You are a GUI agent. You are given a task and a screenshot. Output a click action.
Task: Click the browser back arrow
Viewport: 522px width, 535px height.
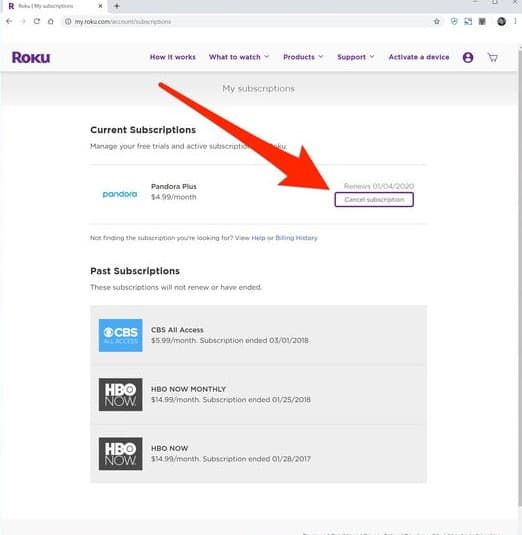point(9,21)
